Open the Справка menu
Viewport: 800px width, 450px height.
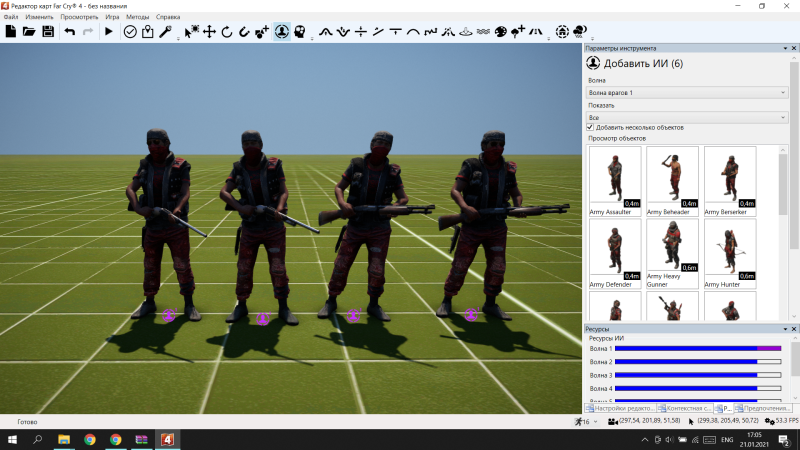168,17
